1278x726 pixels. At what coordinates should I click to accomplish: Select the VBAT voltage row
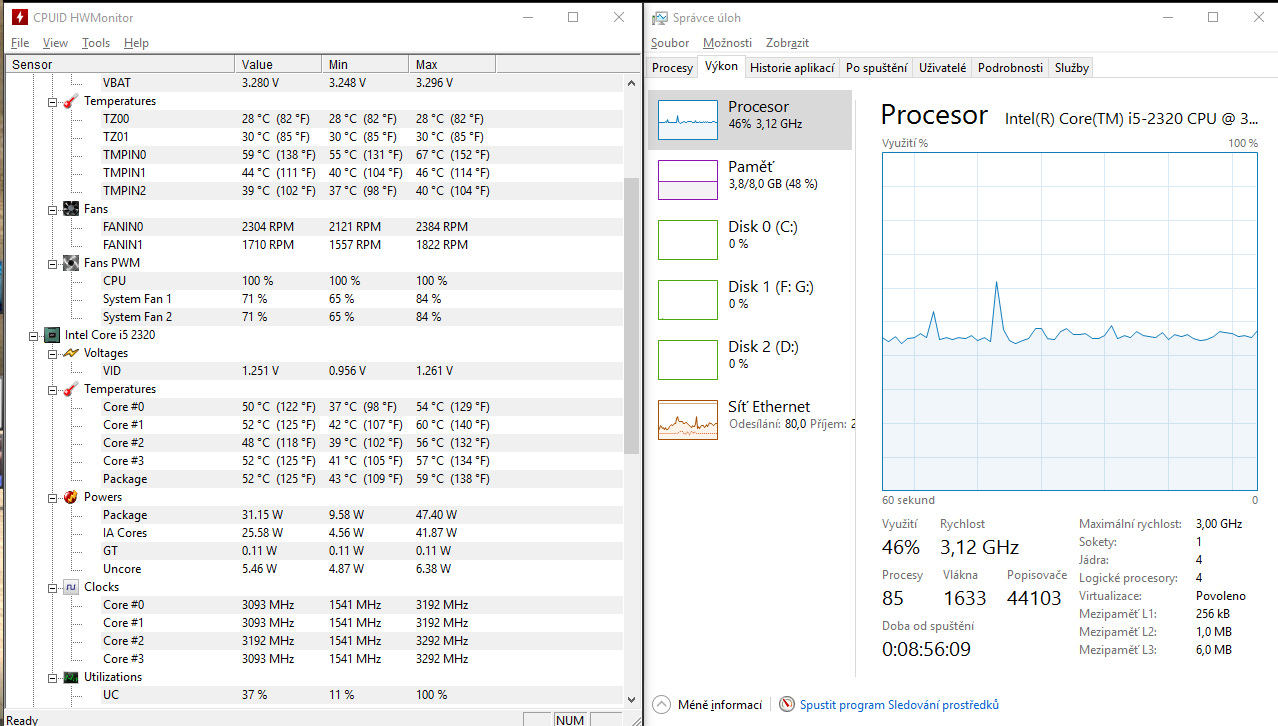tap(313, 83)
